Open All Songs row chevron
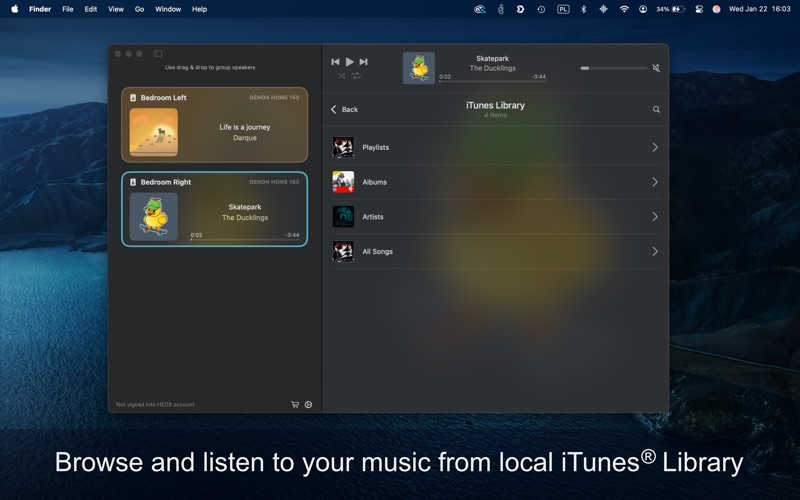Screen dimensions: 800x500 655,252
